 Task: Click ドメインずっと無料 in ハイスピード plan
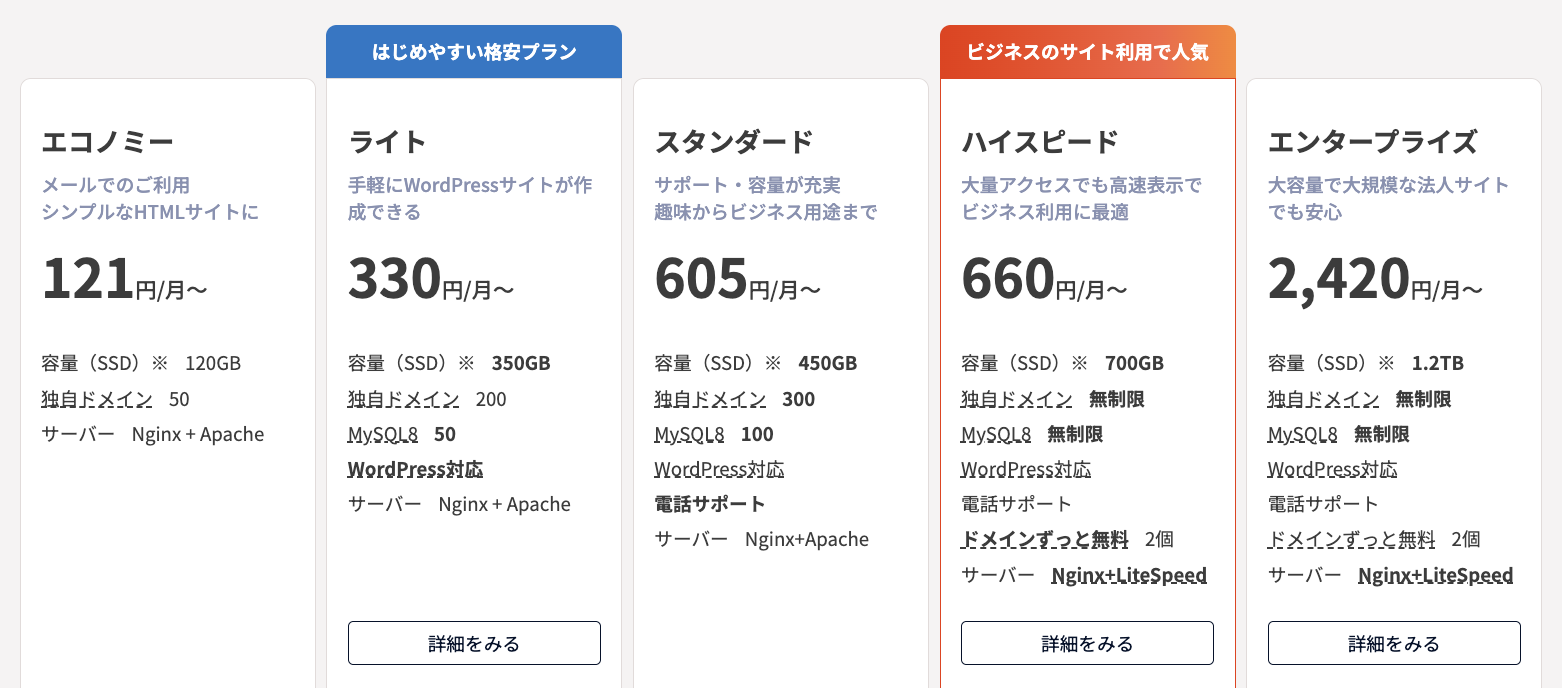pos(1044,540)
